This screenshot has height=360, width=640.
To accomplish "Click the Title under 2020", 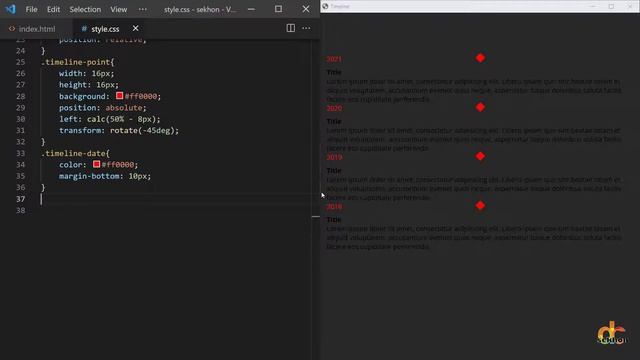I will [x=334, y=121].
